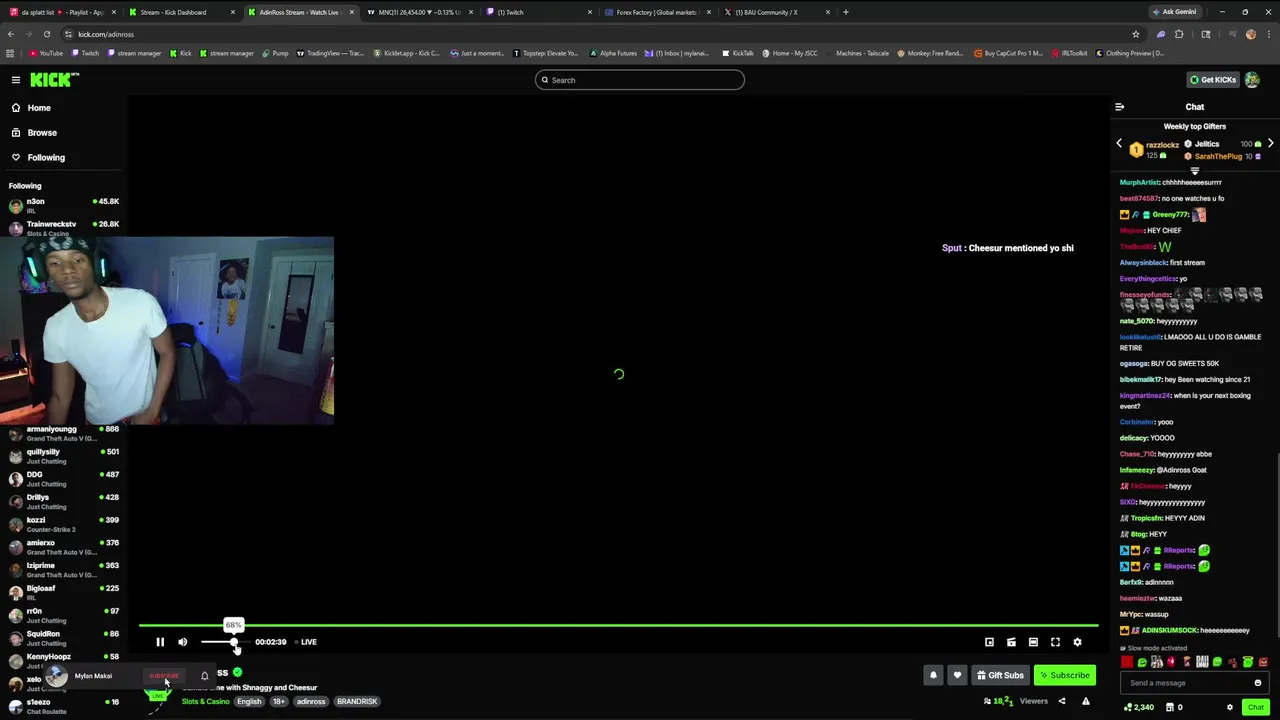Open SquidRon channel in Following list
Image resolution: width=1280 pixels, height=720 pixels.
click(x=64, y=637)
